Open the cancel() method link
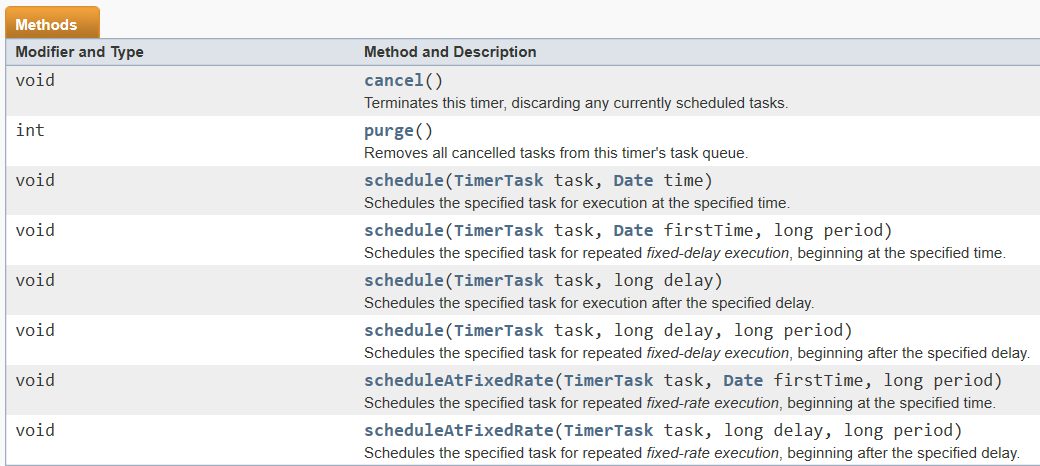 pos(394,81)
